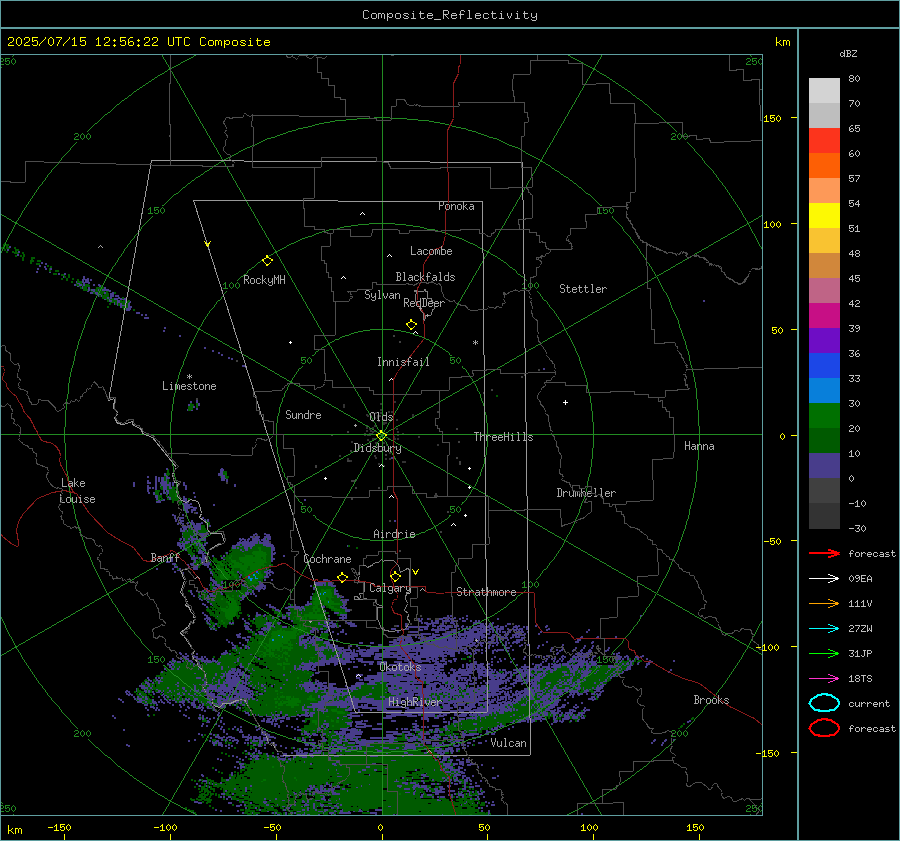Image resolution: width=900 pixels, height=841 pixels.
Task: Click the Okotoks label
Action: coord(400,667)
